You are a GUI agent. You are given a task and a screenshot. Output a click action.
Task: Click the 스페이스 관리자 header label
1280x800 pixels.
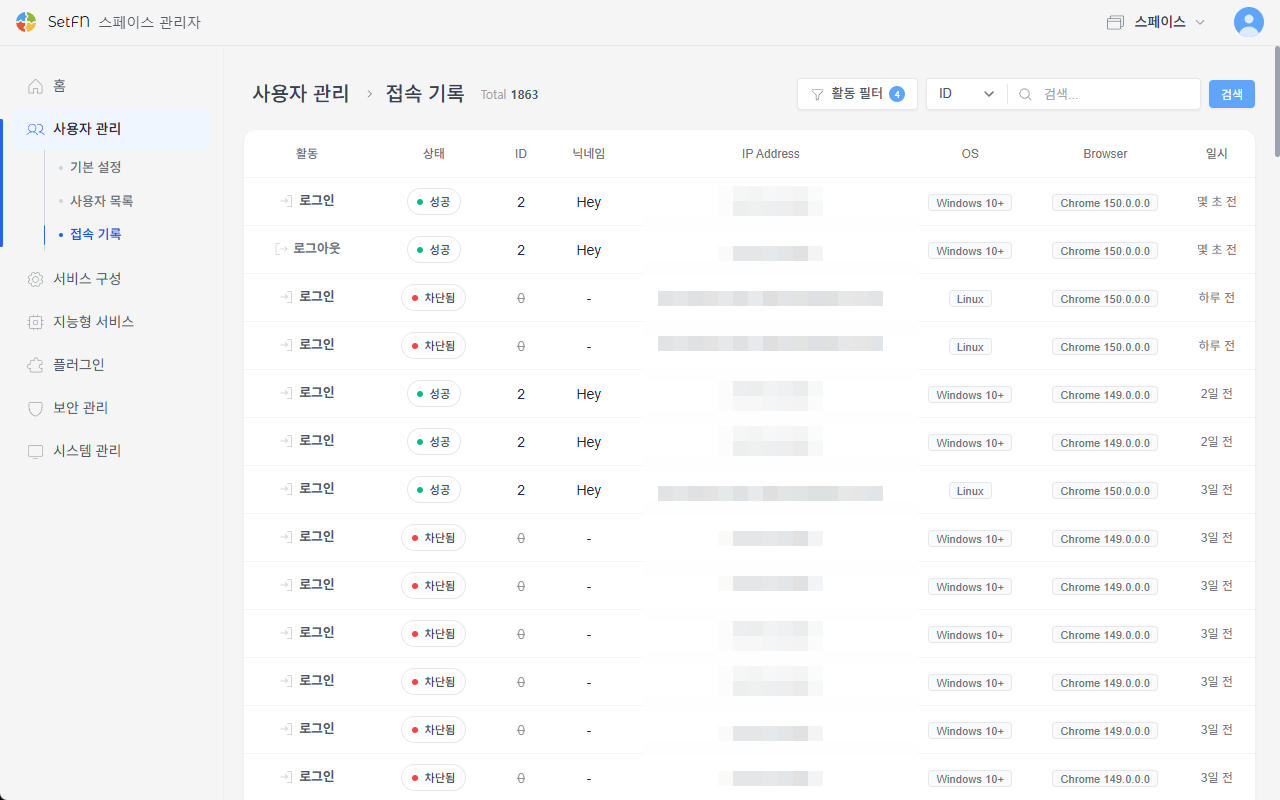(x=150, y=22)
